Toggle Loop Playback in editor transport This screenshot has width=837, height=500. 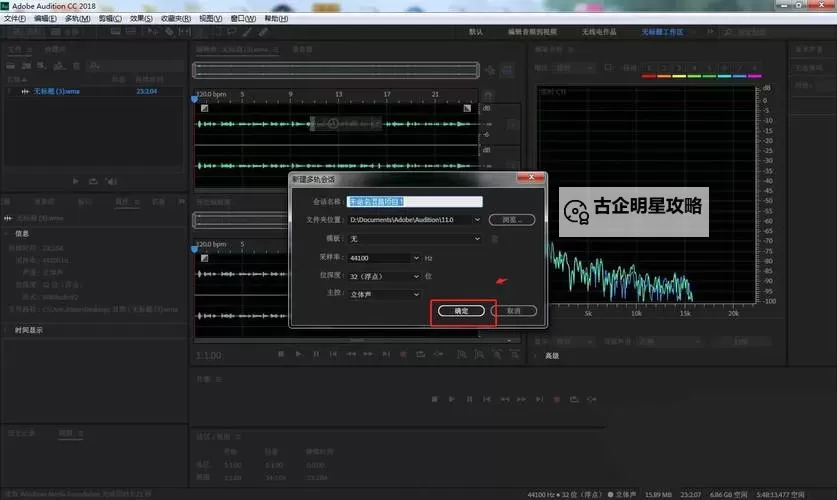coord(421,354)
